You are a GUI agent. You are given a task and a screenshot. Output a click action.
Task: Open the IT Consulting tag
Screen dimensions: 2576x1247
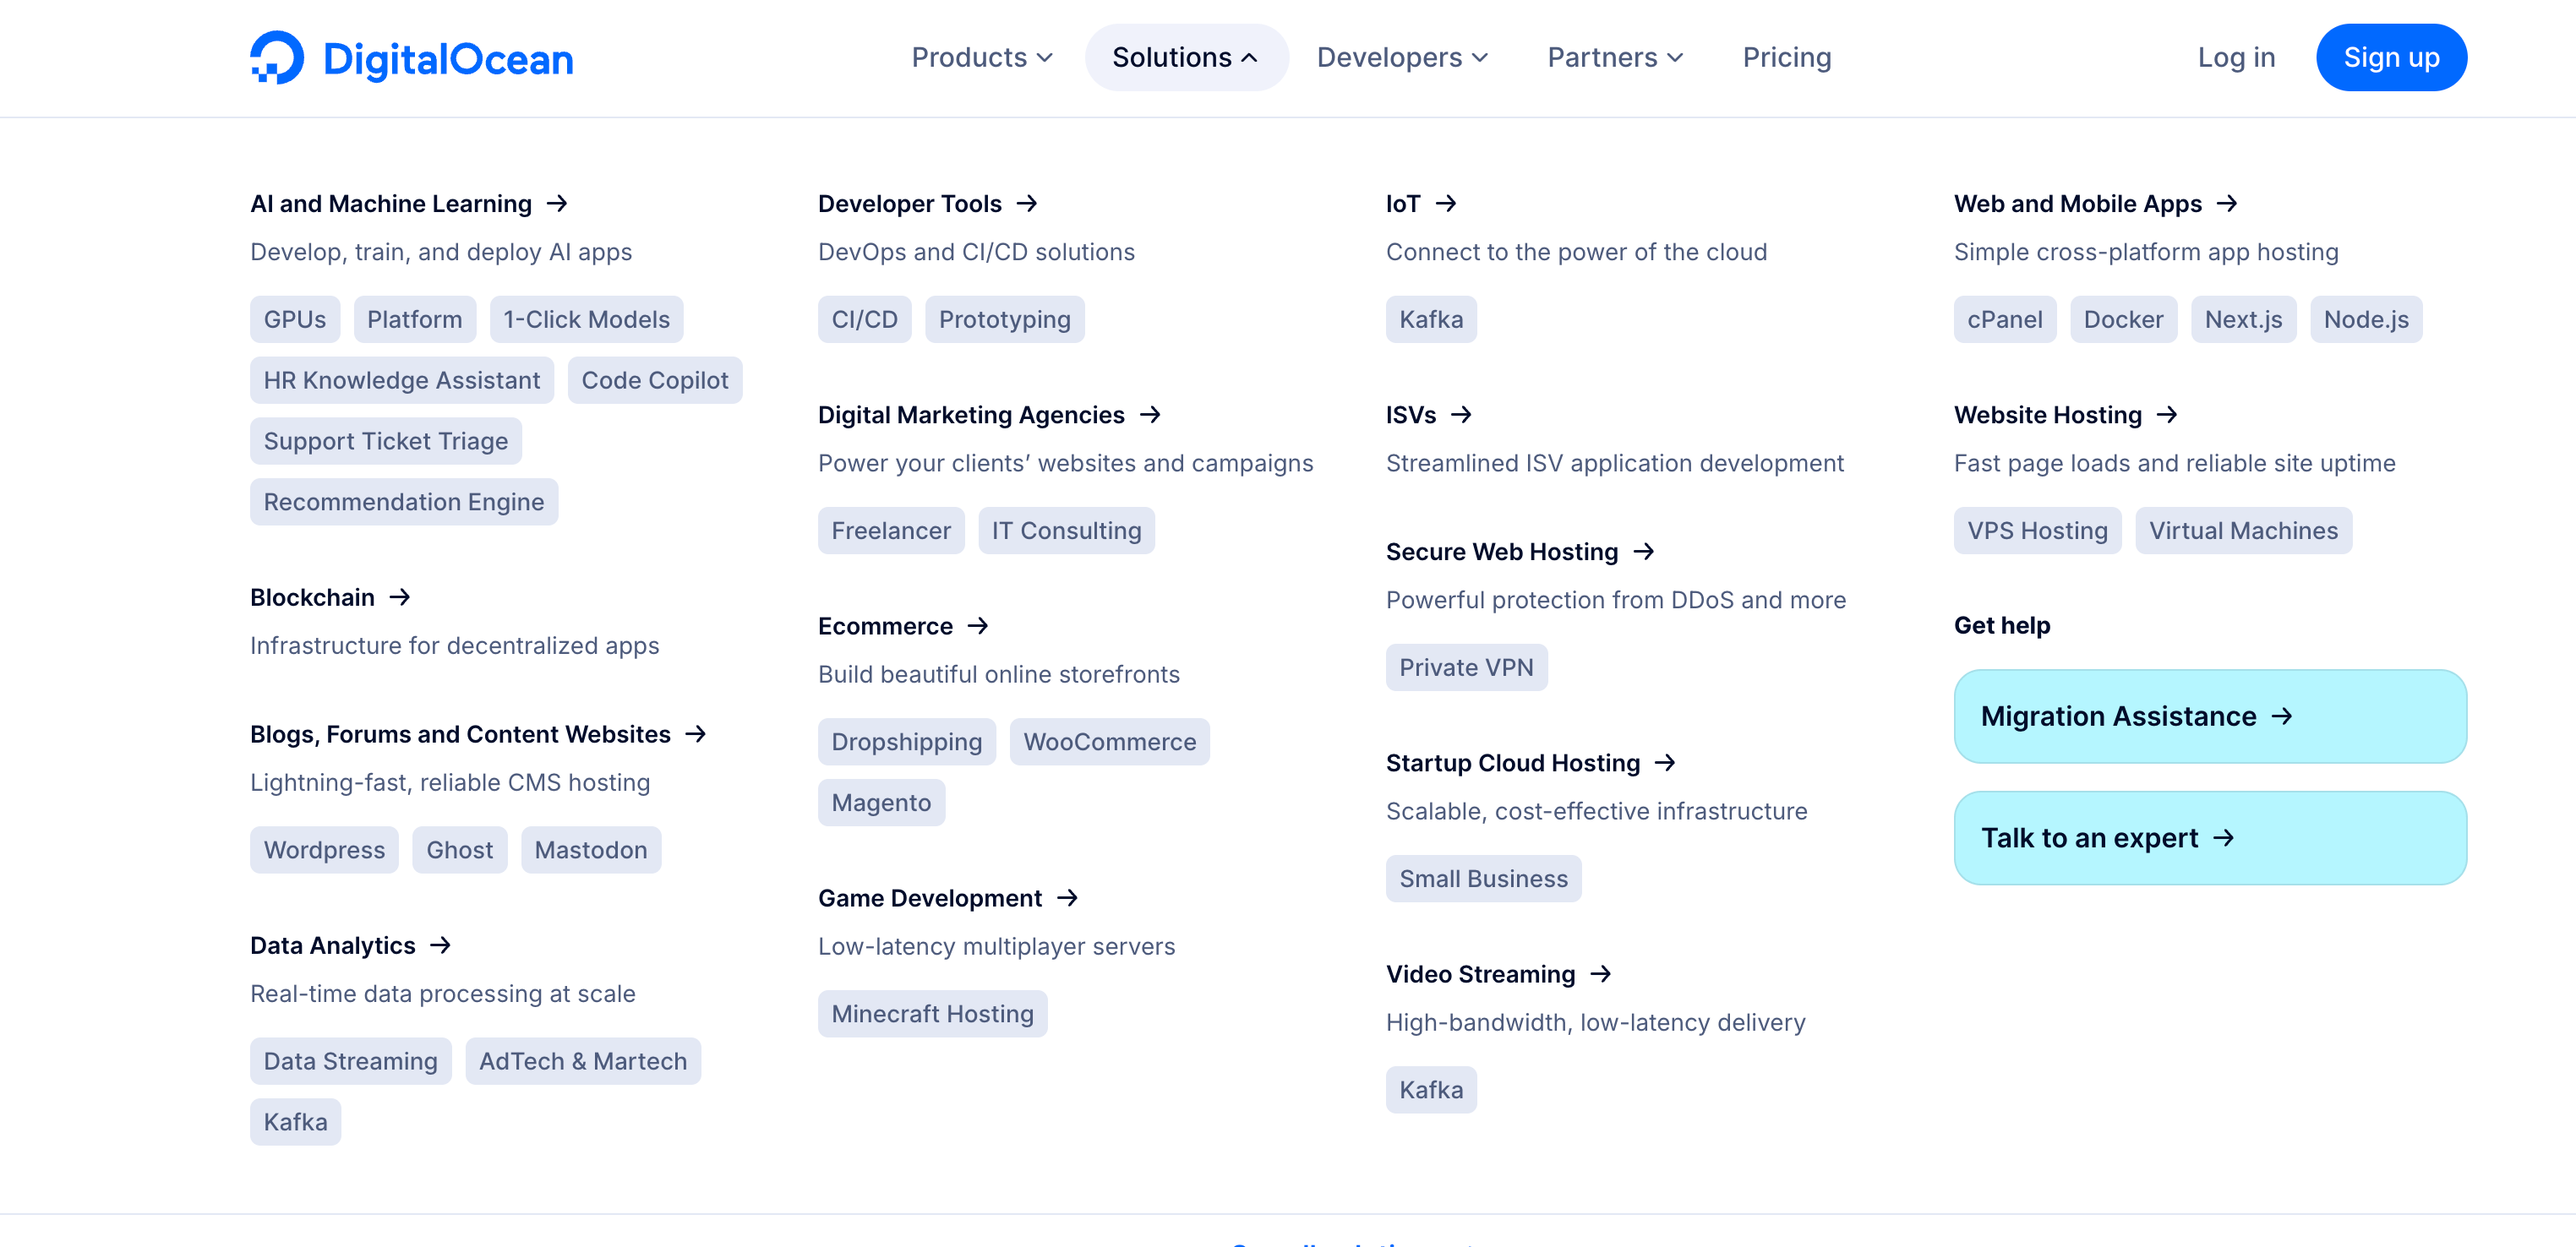point(1067,530)
